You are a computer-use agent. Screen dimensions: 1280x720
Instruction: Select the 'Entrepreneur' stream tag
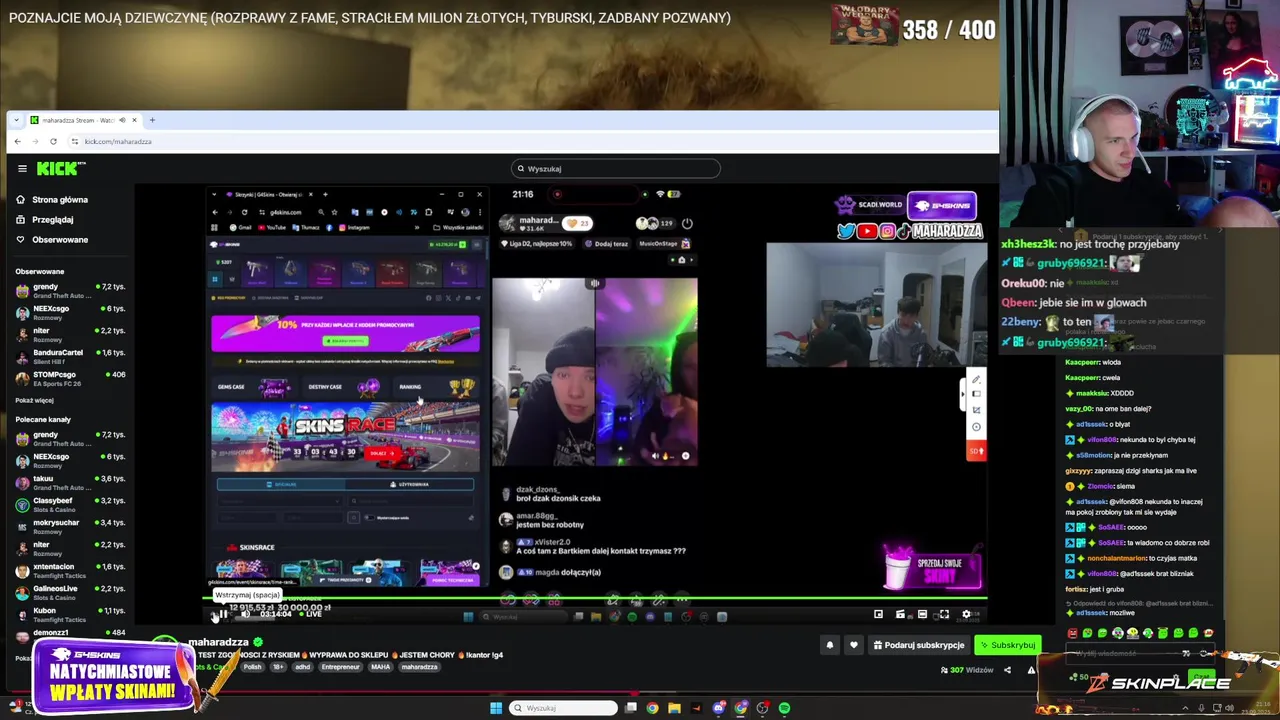click(x=340, y=667)
